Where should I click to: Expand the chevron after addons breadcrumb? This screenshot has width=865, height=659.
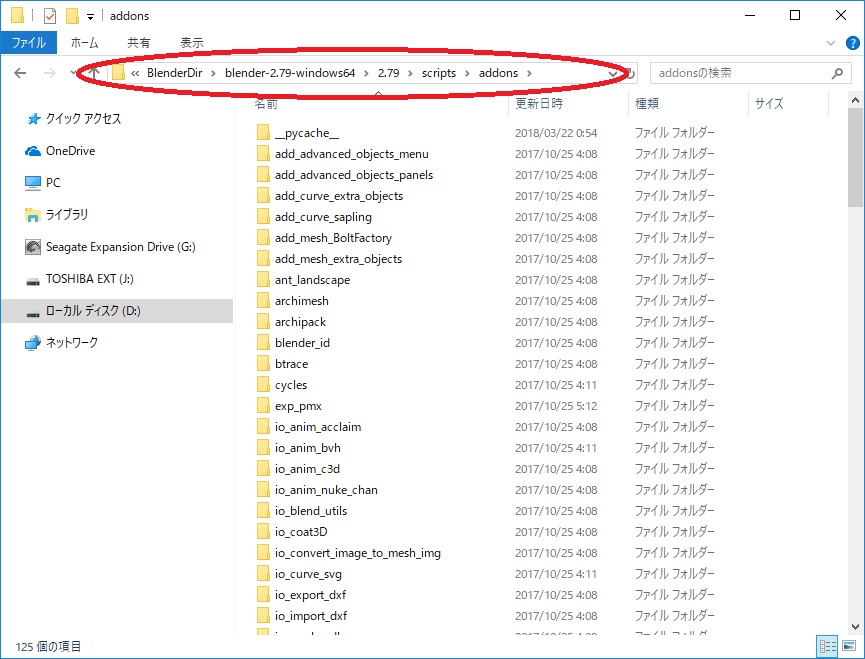(x=529, y=73)
